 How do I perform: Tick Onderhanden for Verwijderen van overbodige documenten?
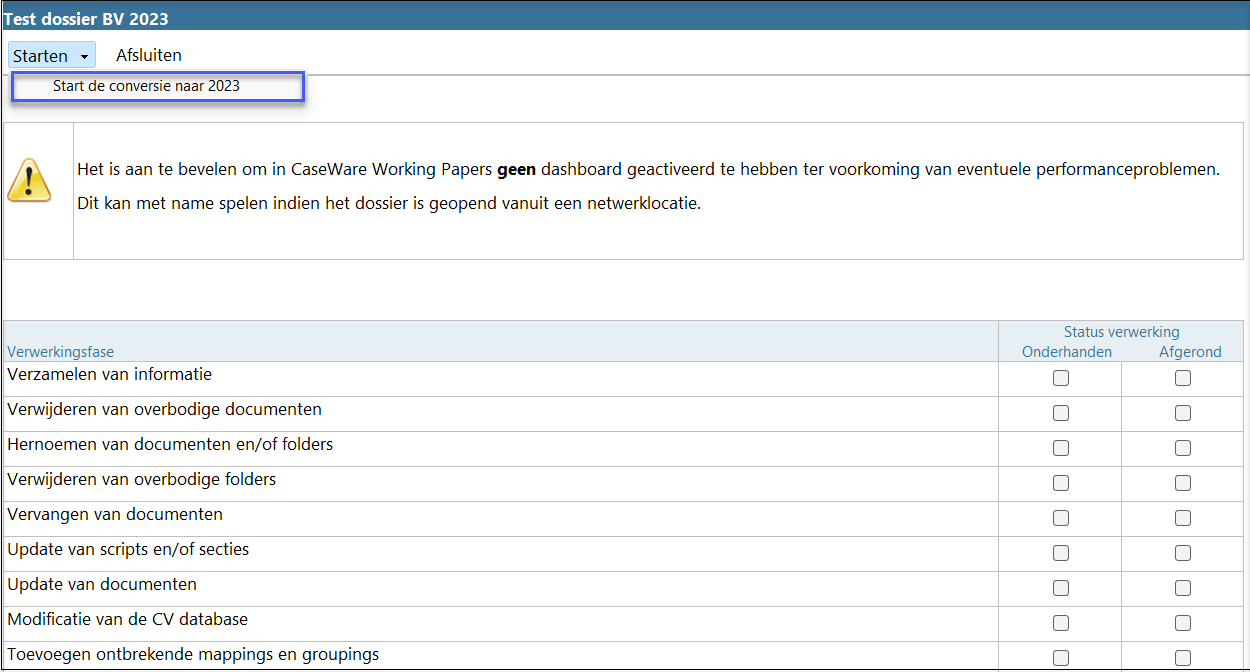pos(1061,413)
